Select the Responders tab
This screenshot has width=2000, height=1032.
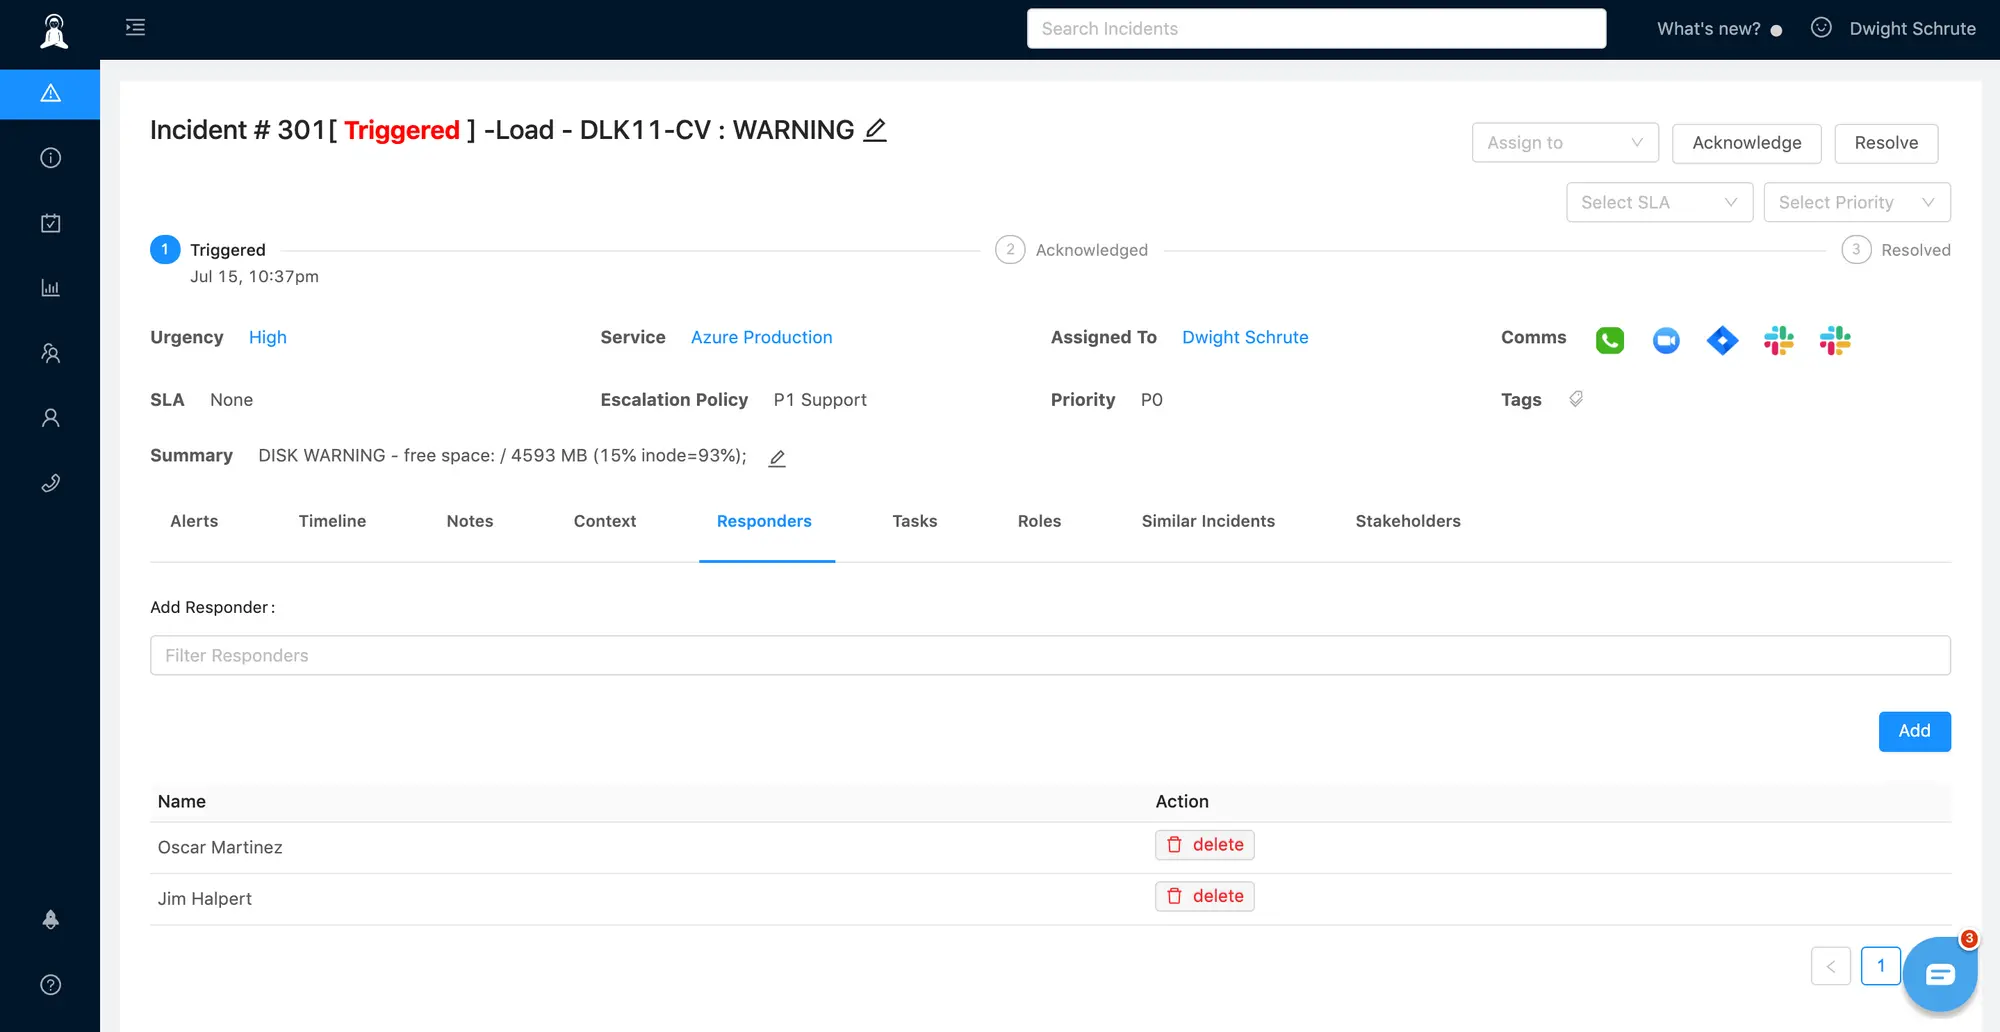(x=764, y=521)
